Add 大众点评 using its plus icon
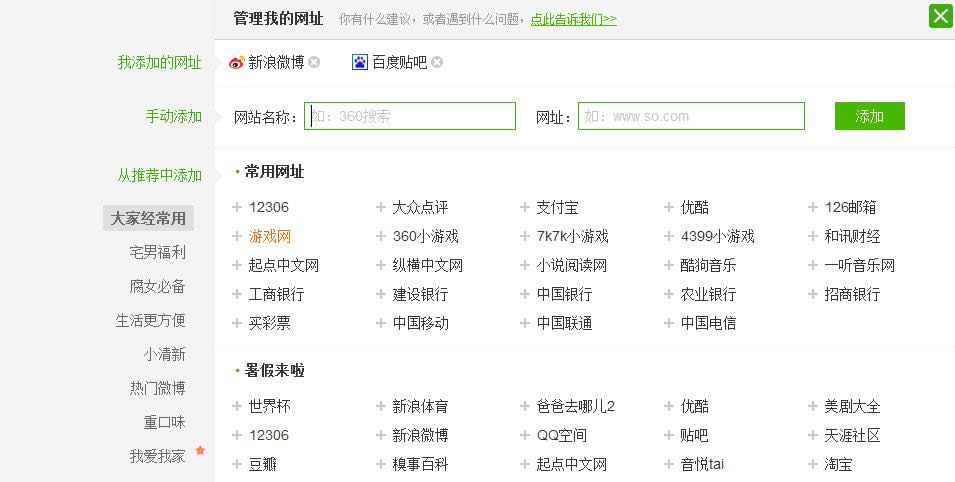955x482 pixels. pyautogui.click(x=381, y=207)
